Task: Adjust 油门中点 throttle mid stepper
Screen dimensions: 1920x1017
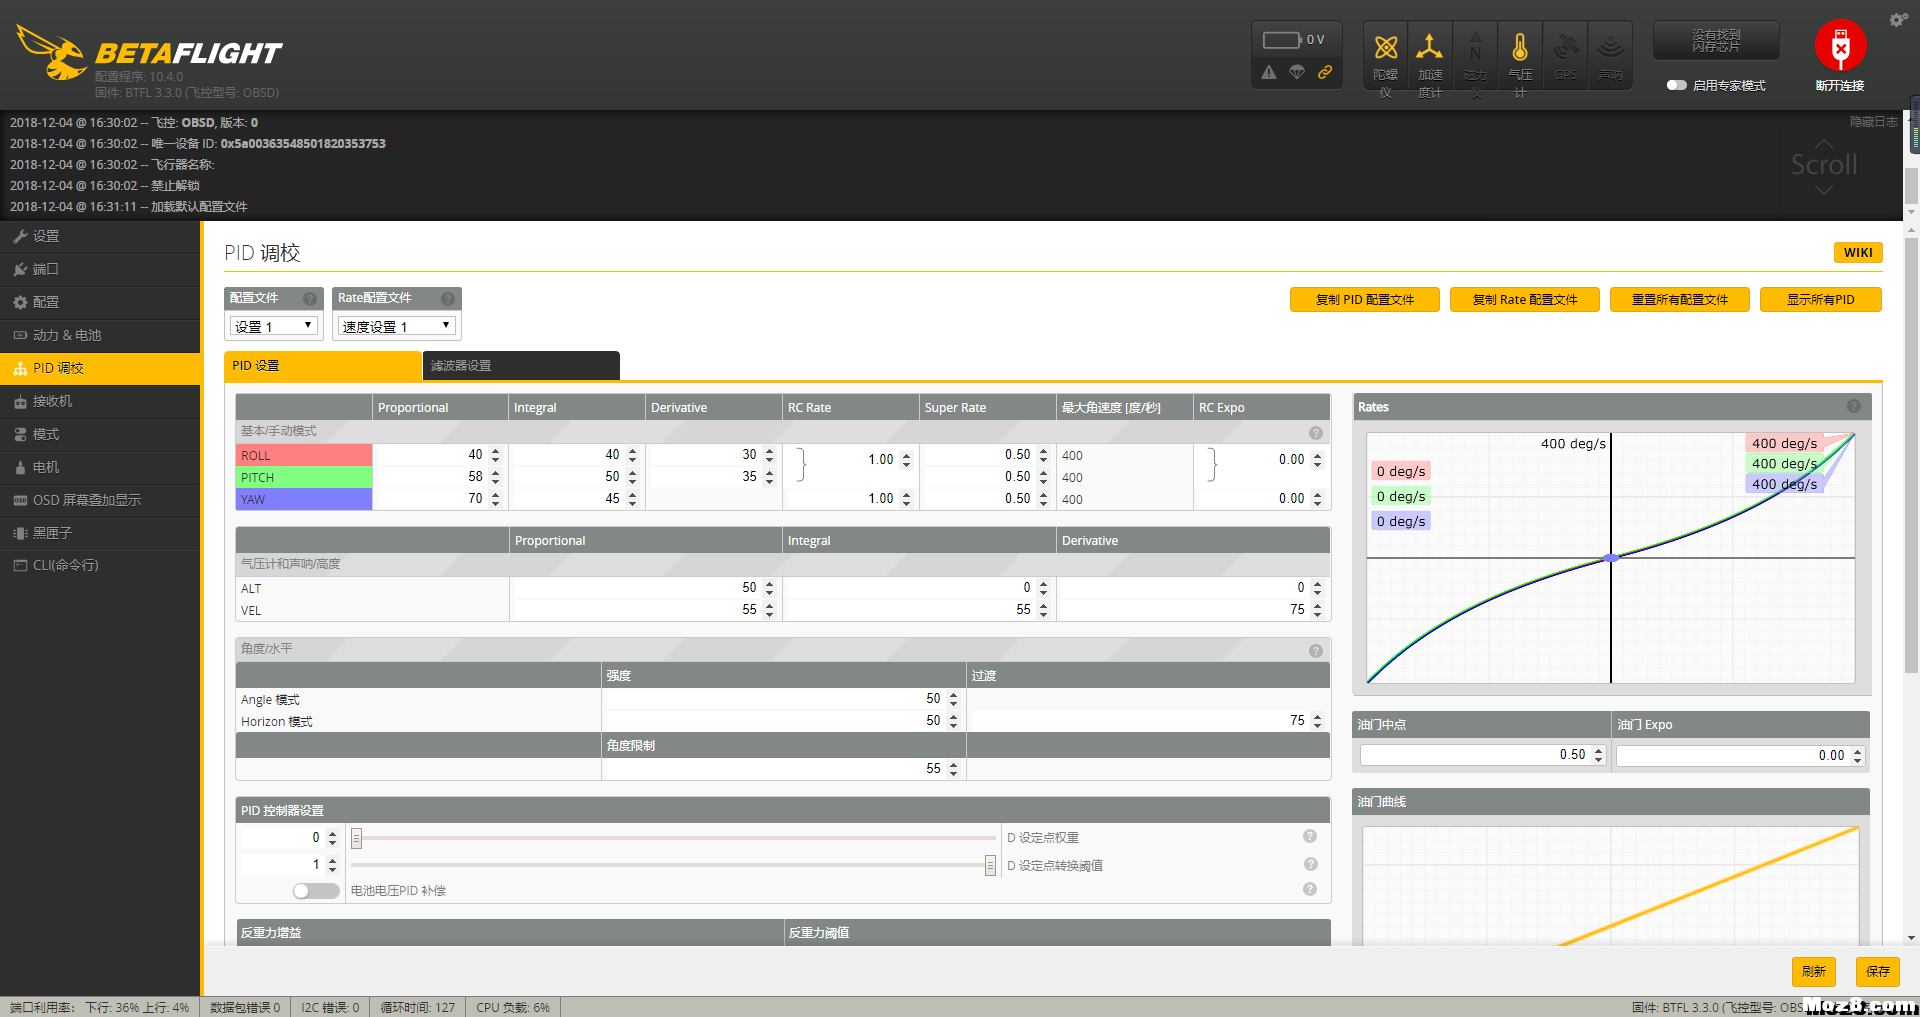Action: [x=1599, y=755]
